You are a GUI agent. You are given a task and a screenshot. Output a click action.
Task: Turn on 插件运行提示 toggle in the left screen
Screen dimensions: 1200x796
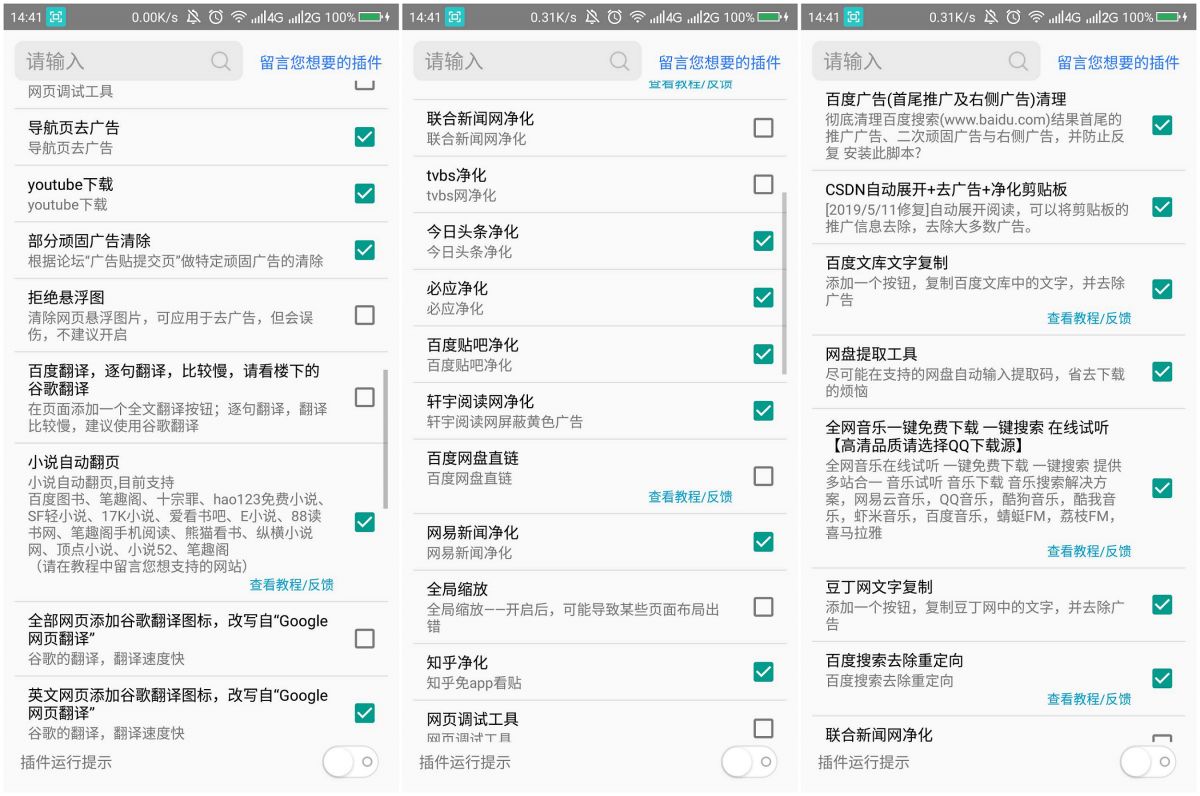tap(351, 762)
